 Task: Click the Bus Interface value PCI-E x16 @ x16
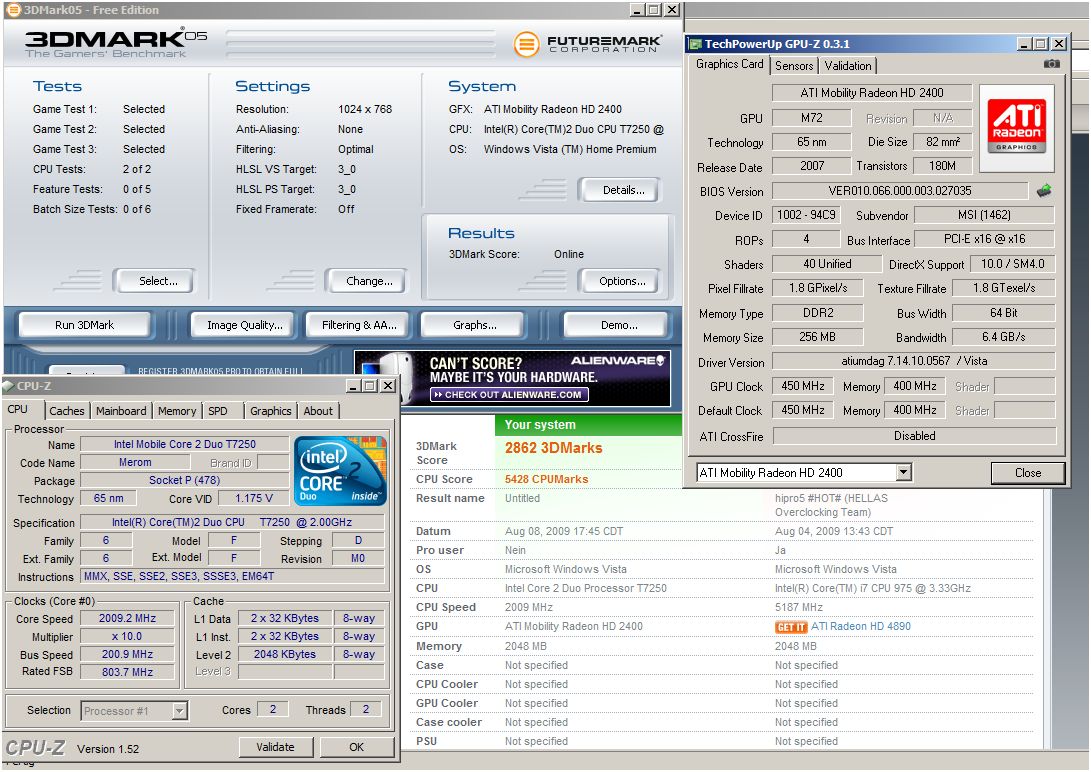[984, 239]
